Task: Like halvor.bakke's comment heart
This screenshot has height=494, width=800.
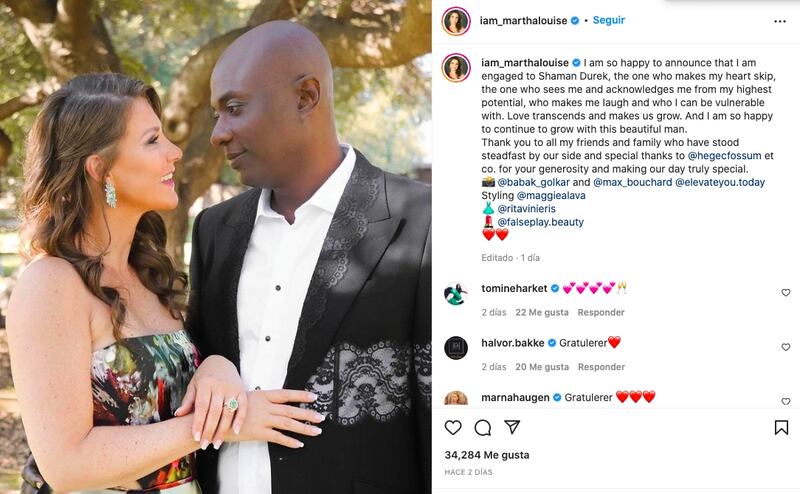Action: pyautogui.click(x=786, y=347)
